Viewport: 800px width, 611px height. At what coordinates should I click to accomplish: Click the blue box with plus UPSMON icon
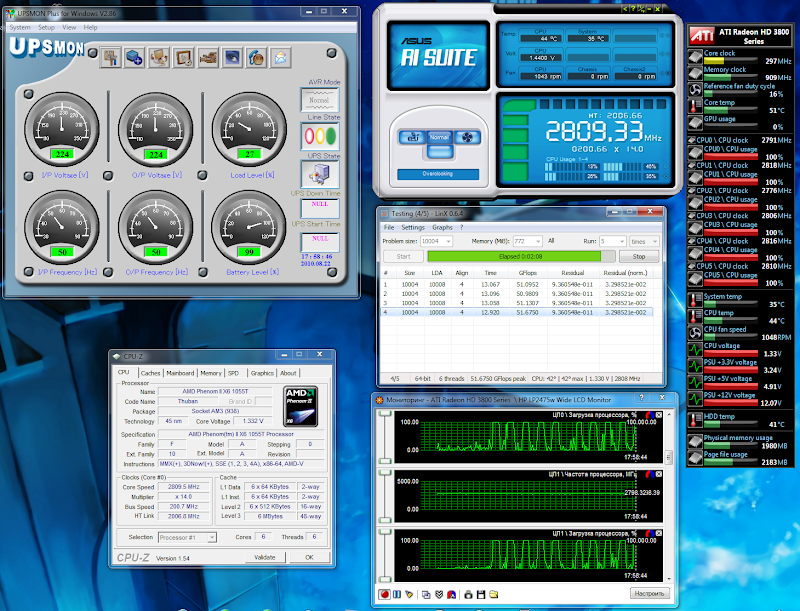(x=134, y=57)
